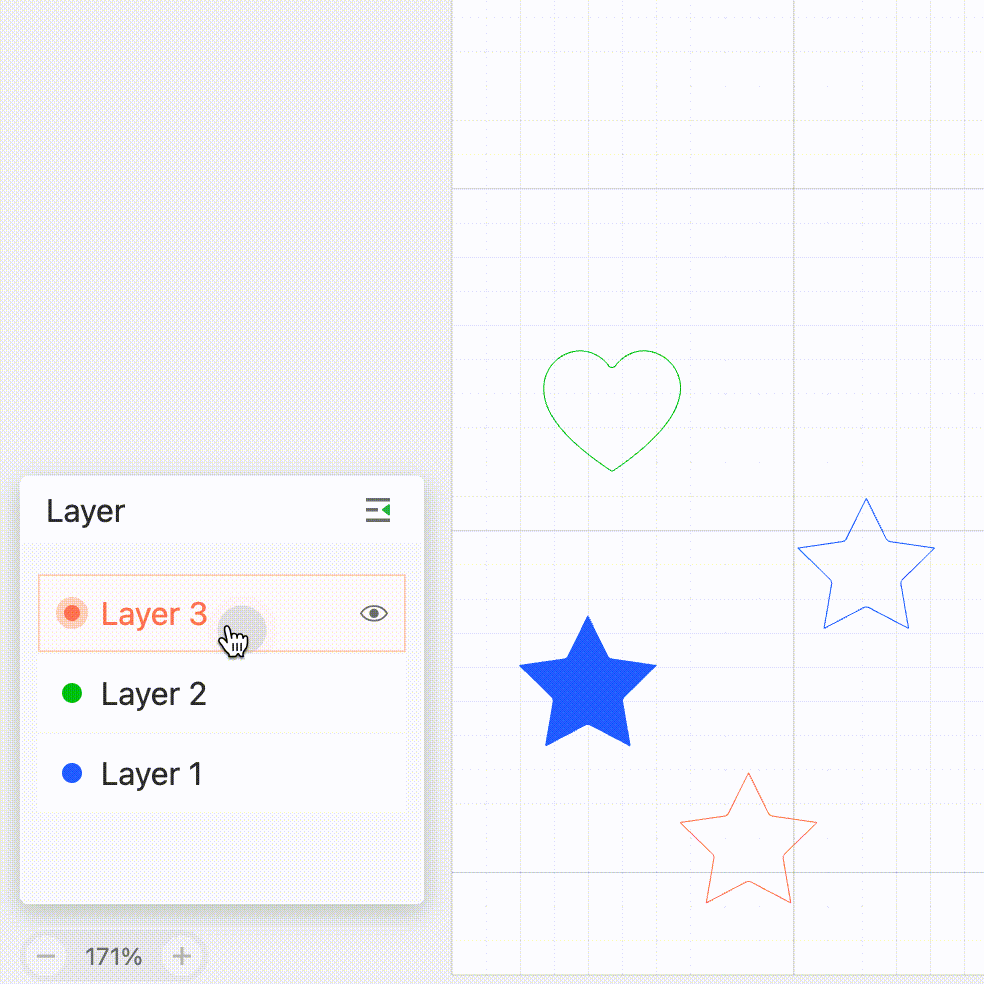Toggle visibility of Layer 3 via eye icon

click(x=374, y=613)
